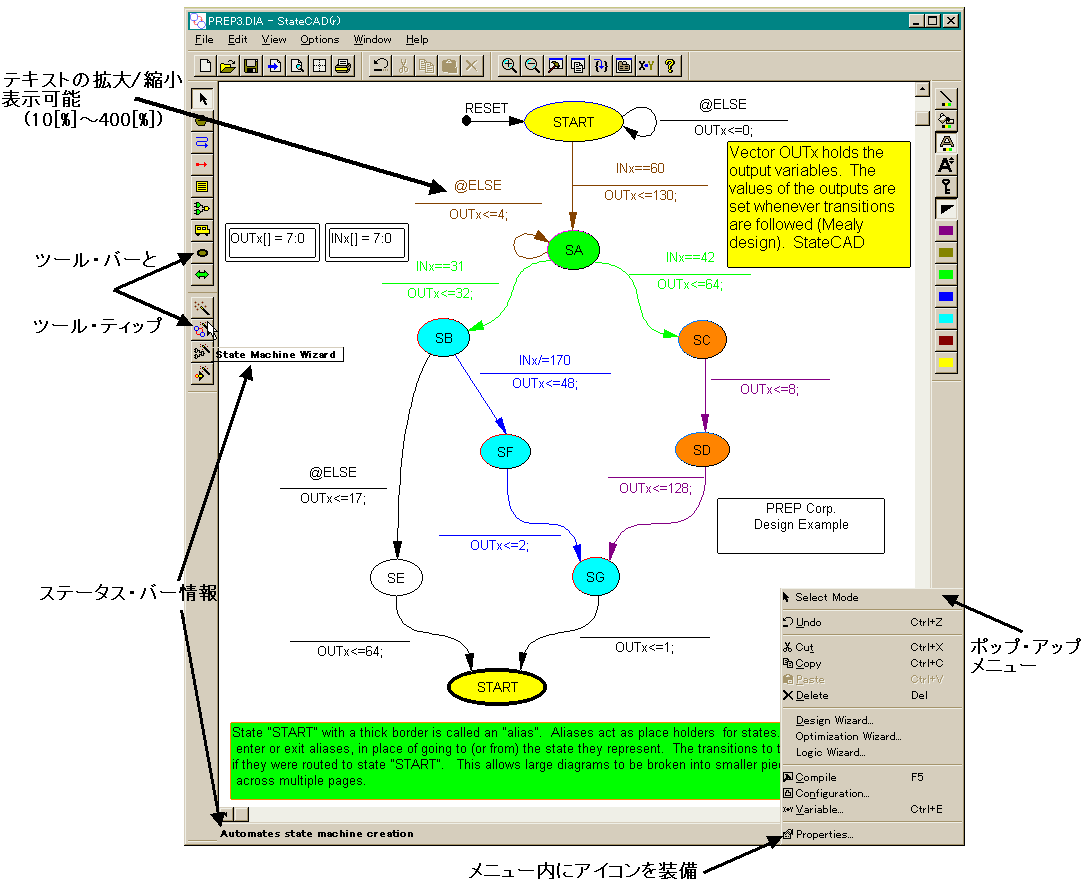The height and width of the screenshot is (882, 1085).
Task: Open the File menu
Action: tap(204, 40)
